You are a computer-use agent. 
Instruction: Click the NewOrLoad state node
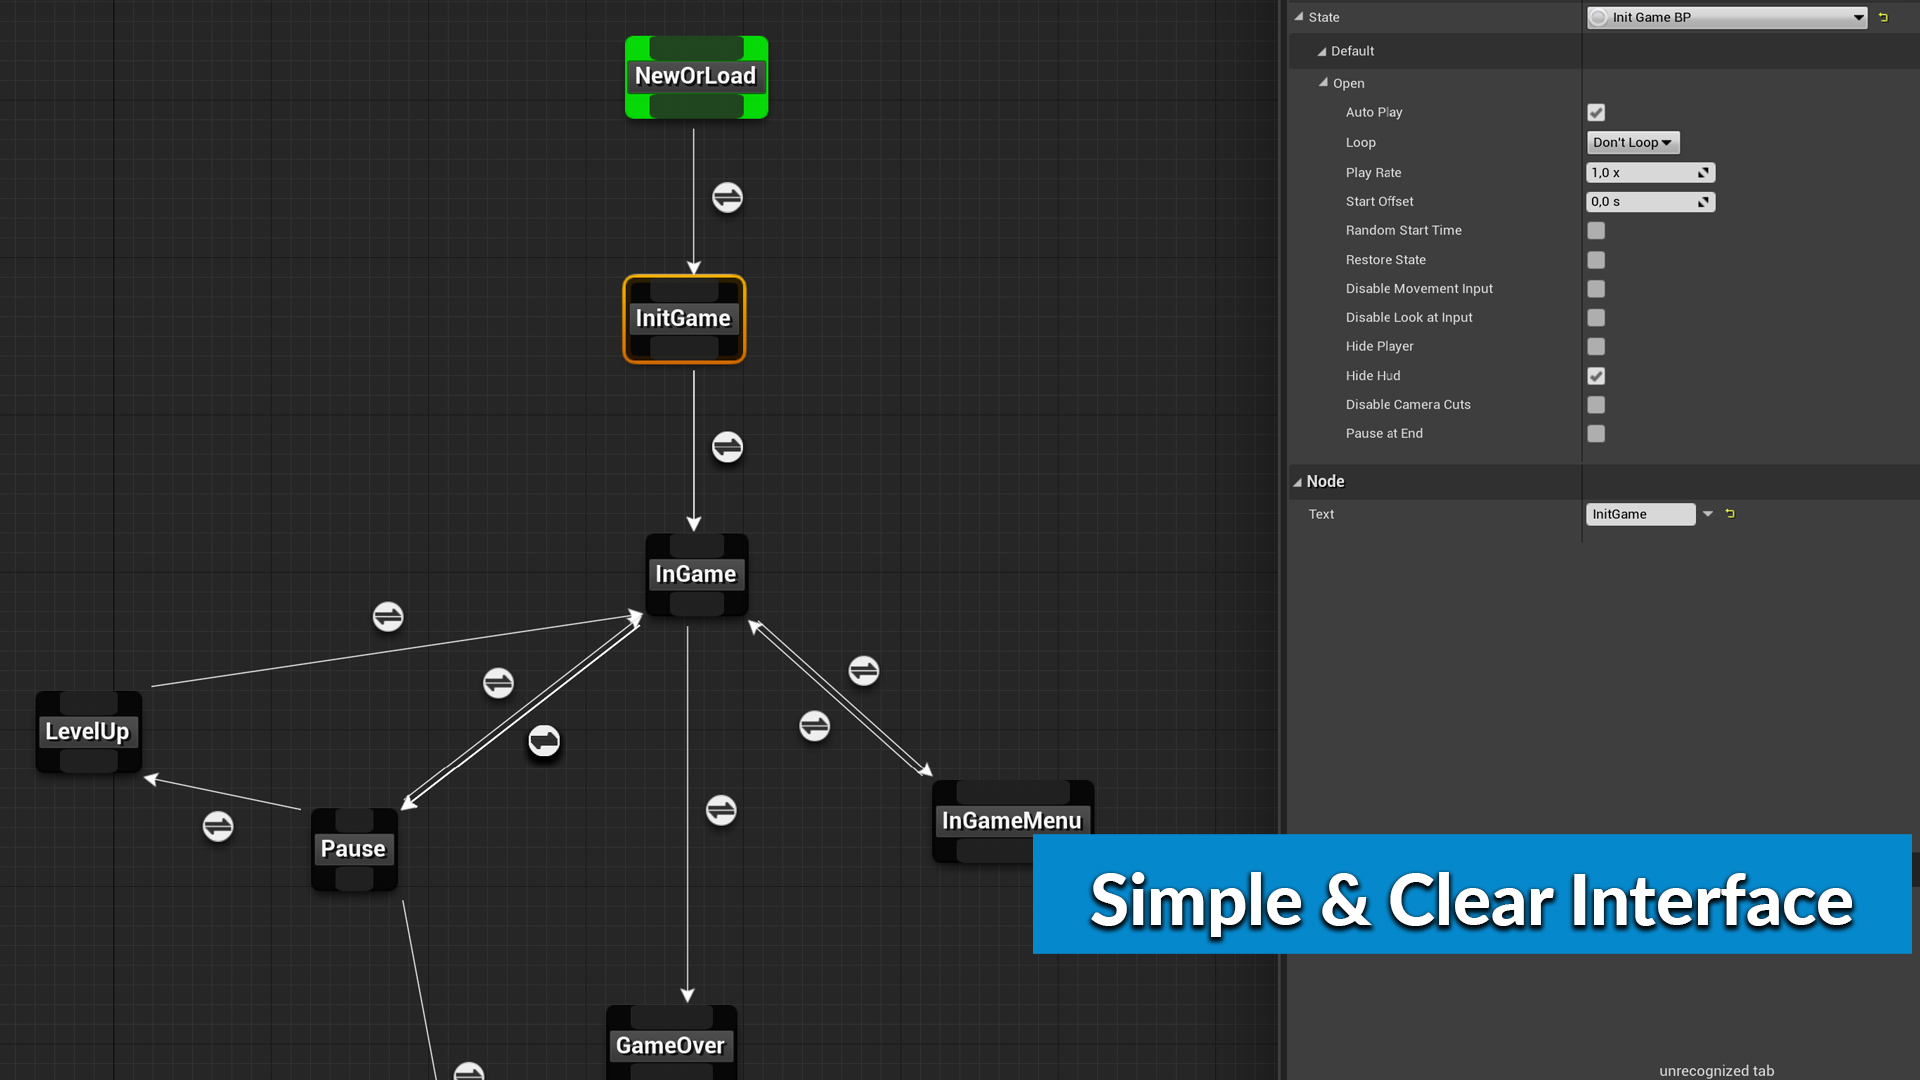coord(696,76)
